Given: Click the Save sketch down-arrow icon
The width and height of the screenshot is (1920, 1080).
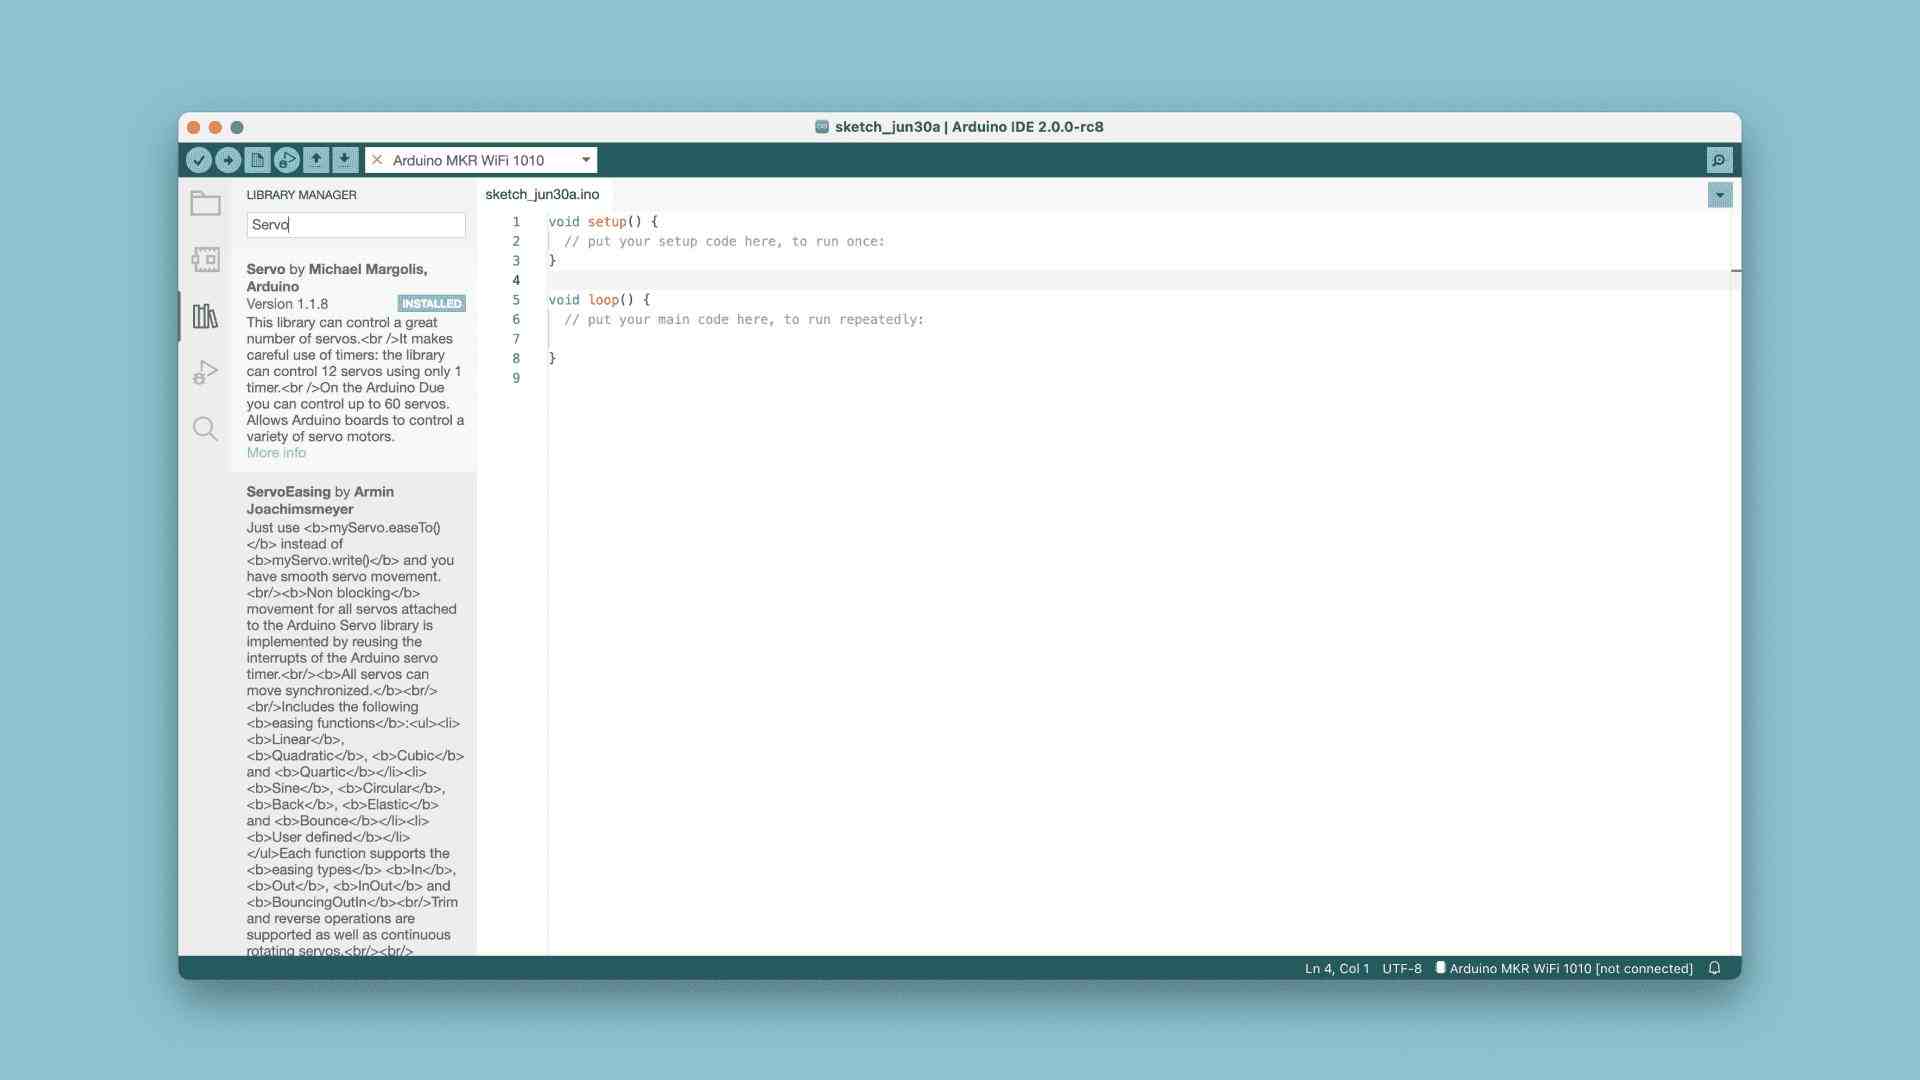Looking at the screenshot, I should pyautogui.click(x=345, y=160).
